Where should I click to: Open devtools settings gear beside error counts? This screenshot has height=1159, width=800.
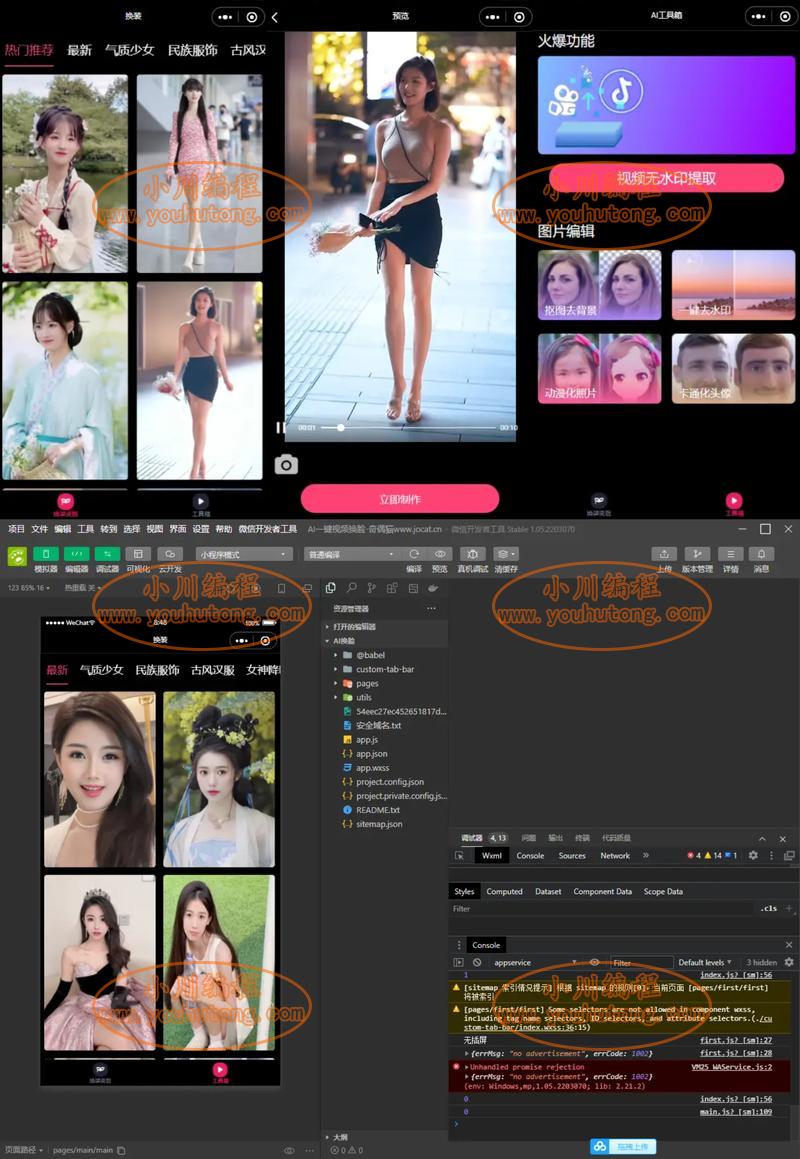(x=753, y=855)
